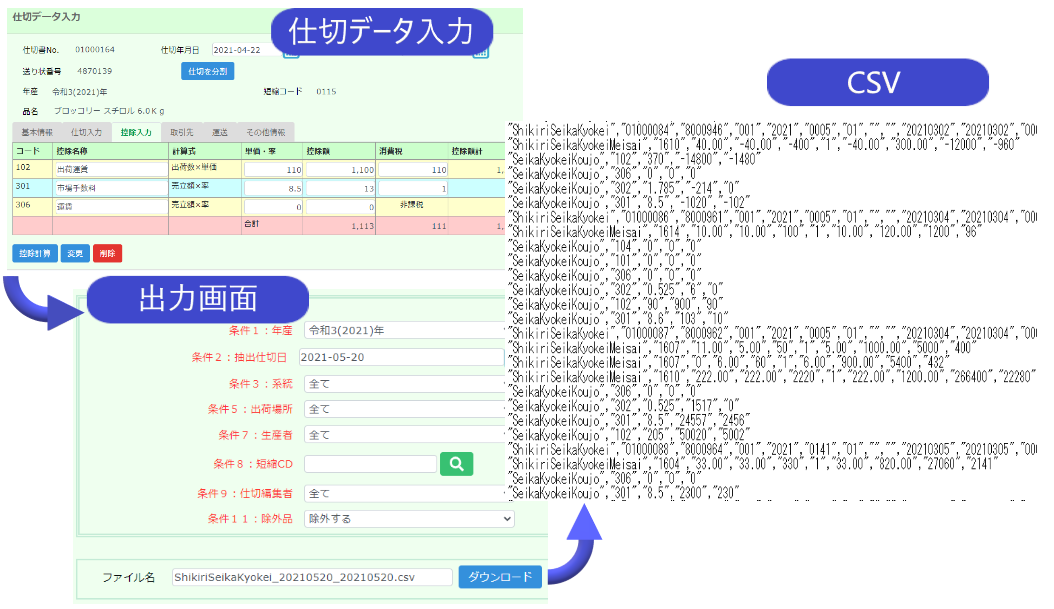The width and height of the screenshot is (1054, 609).
Task: Click the 条件8:短縮CD input field
Action: pyautogui.click(x=369, y=464)
